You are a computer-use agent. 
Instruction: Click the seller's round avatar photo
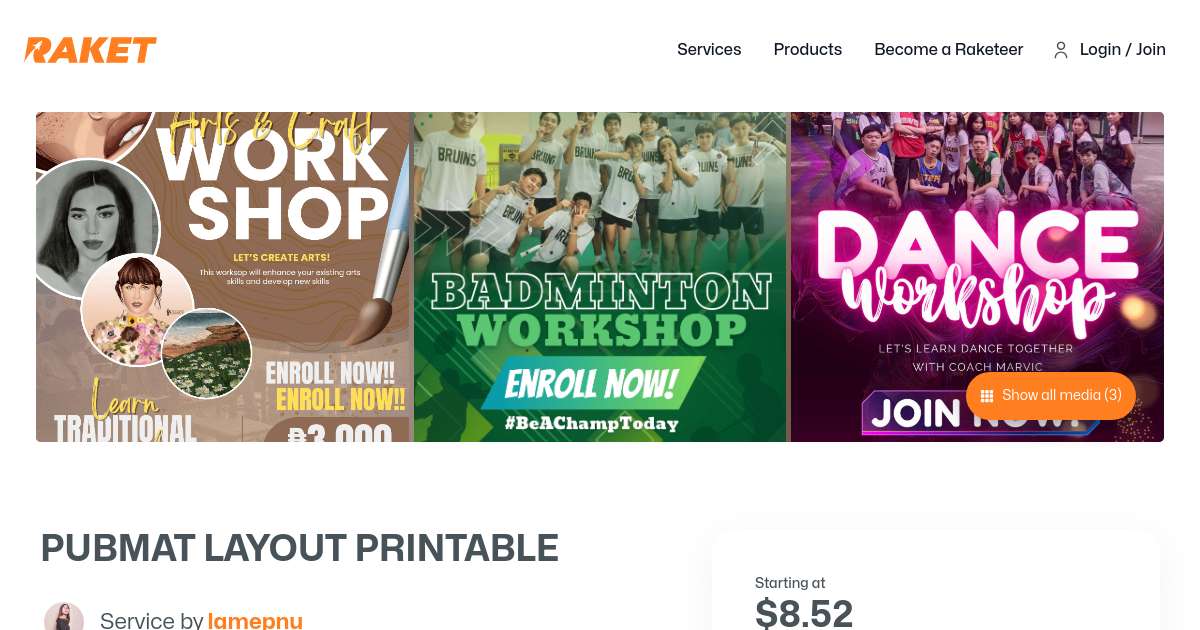64,618
